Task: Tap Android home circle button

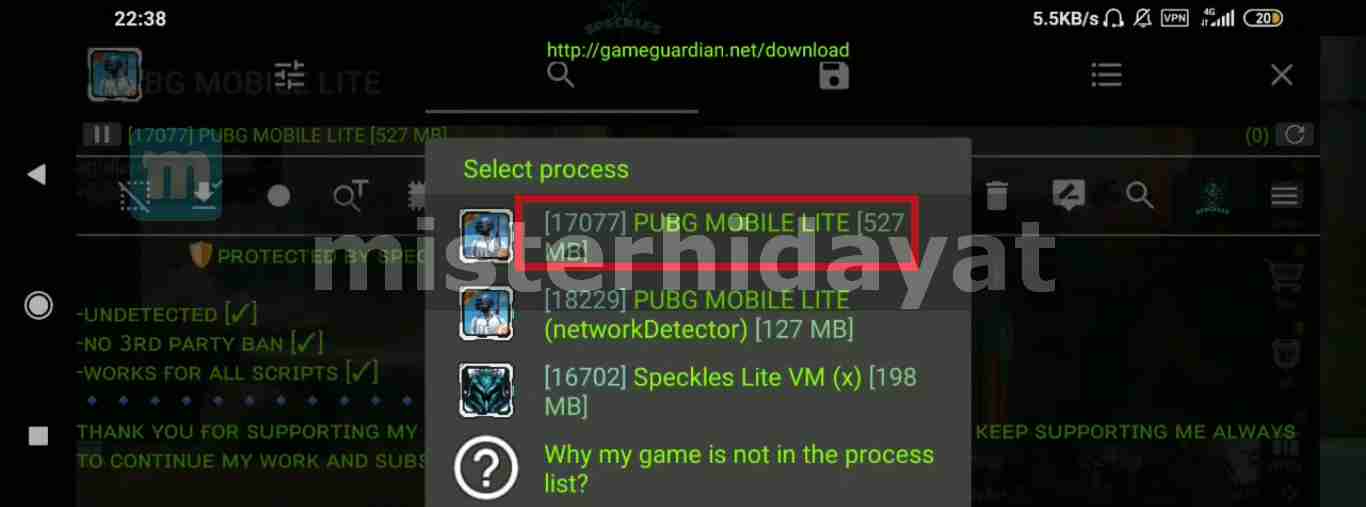Action: click(x=38, y=306)
